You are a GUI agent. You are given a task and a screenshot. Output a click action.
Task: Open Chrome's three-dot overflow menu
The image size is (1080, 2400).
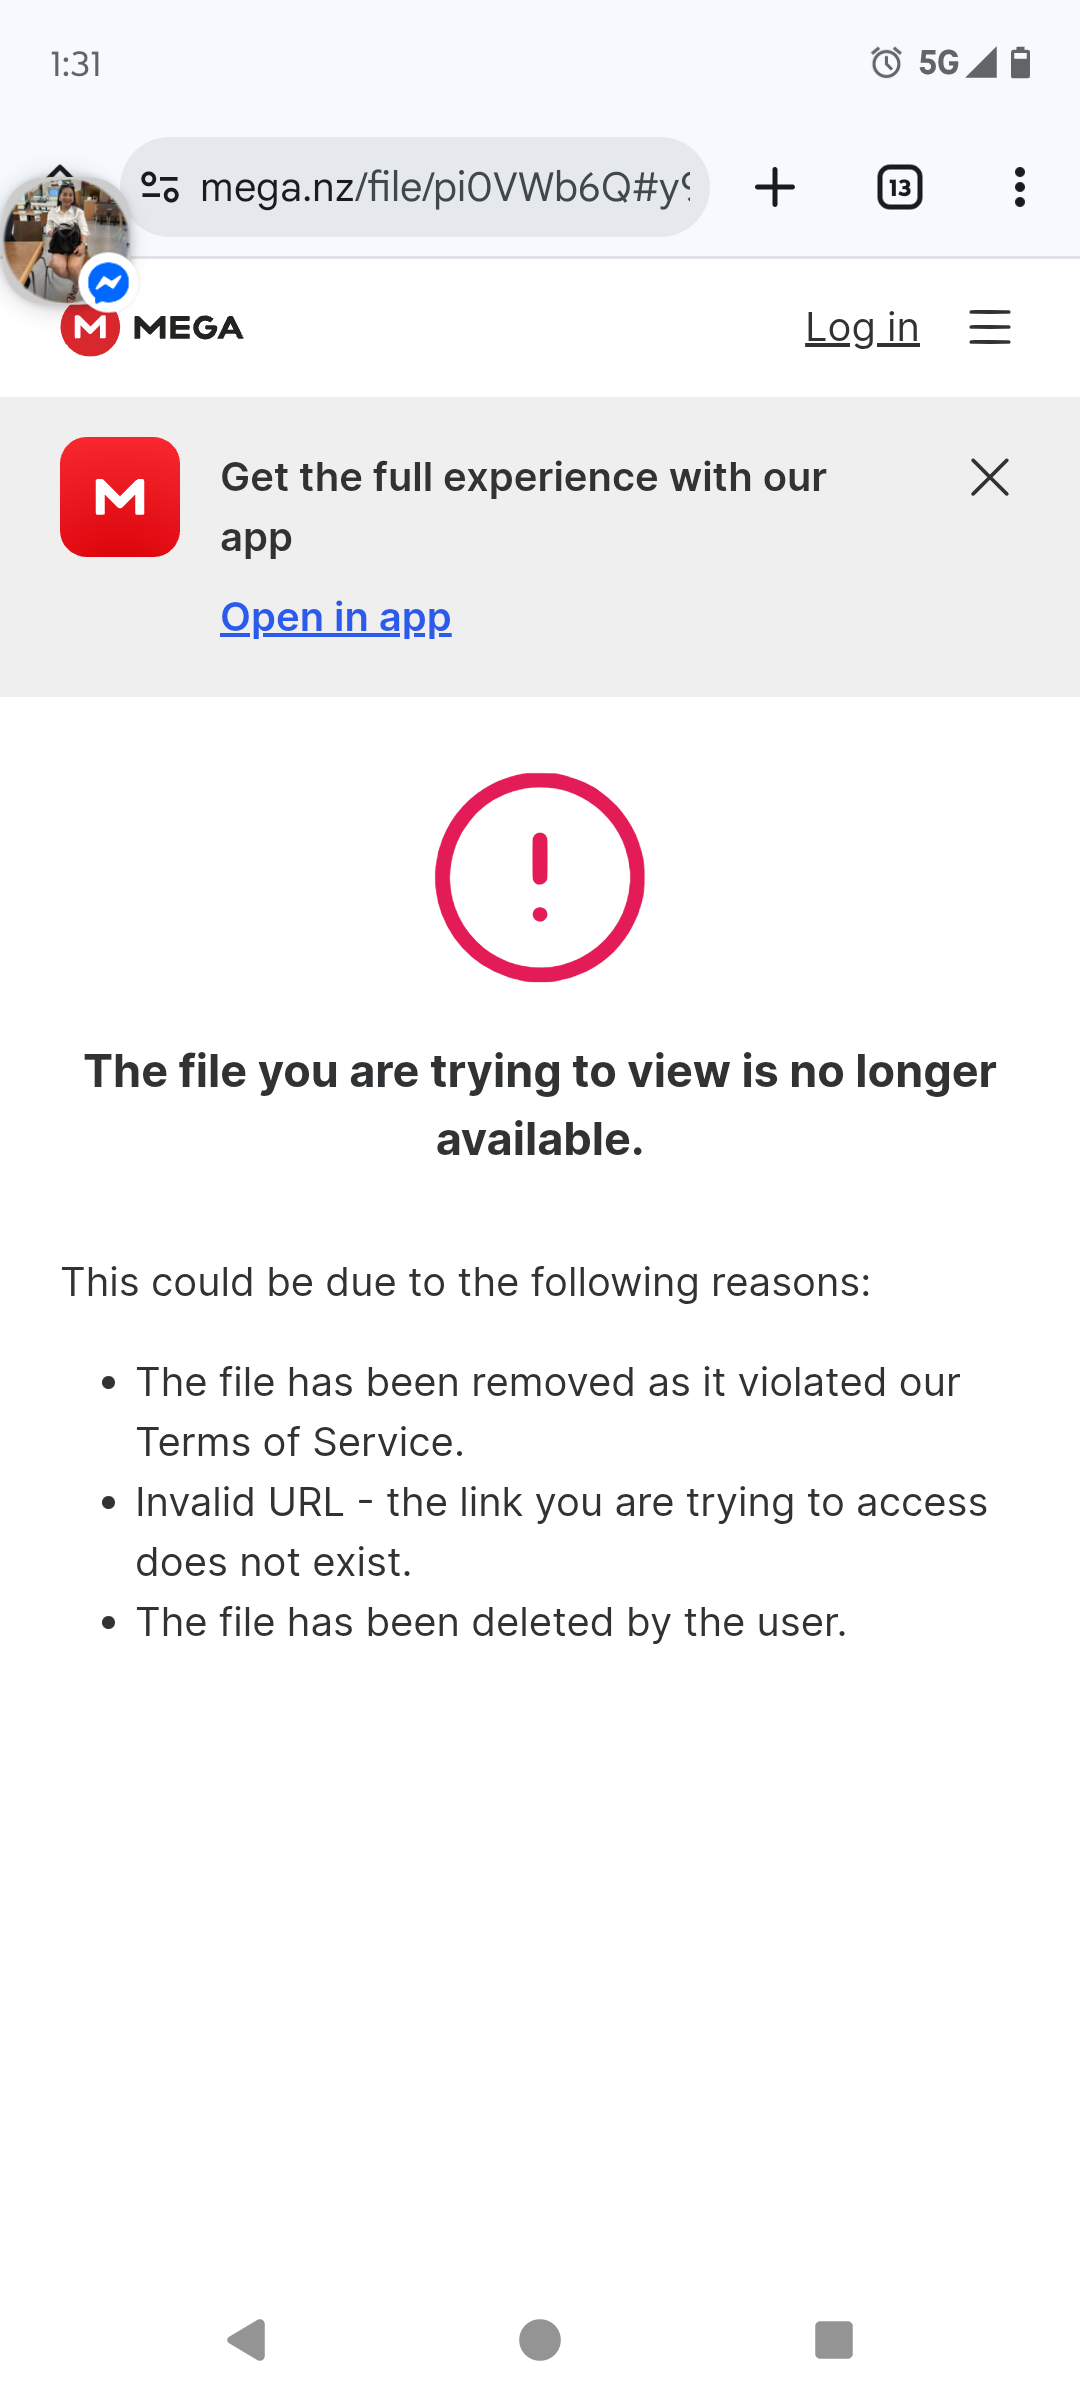coord(1019,187)
